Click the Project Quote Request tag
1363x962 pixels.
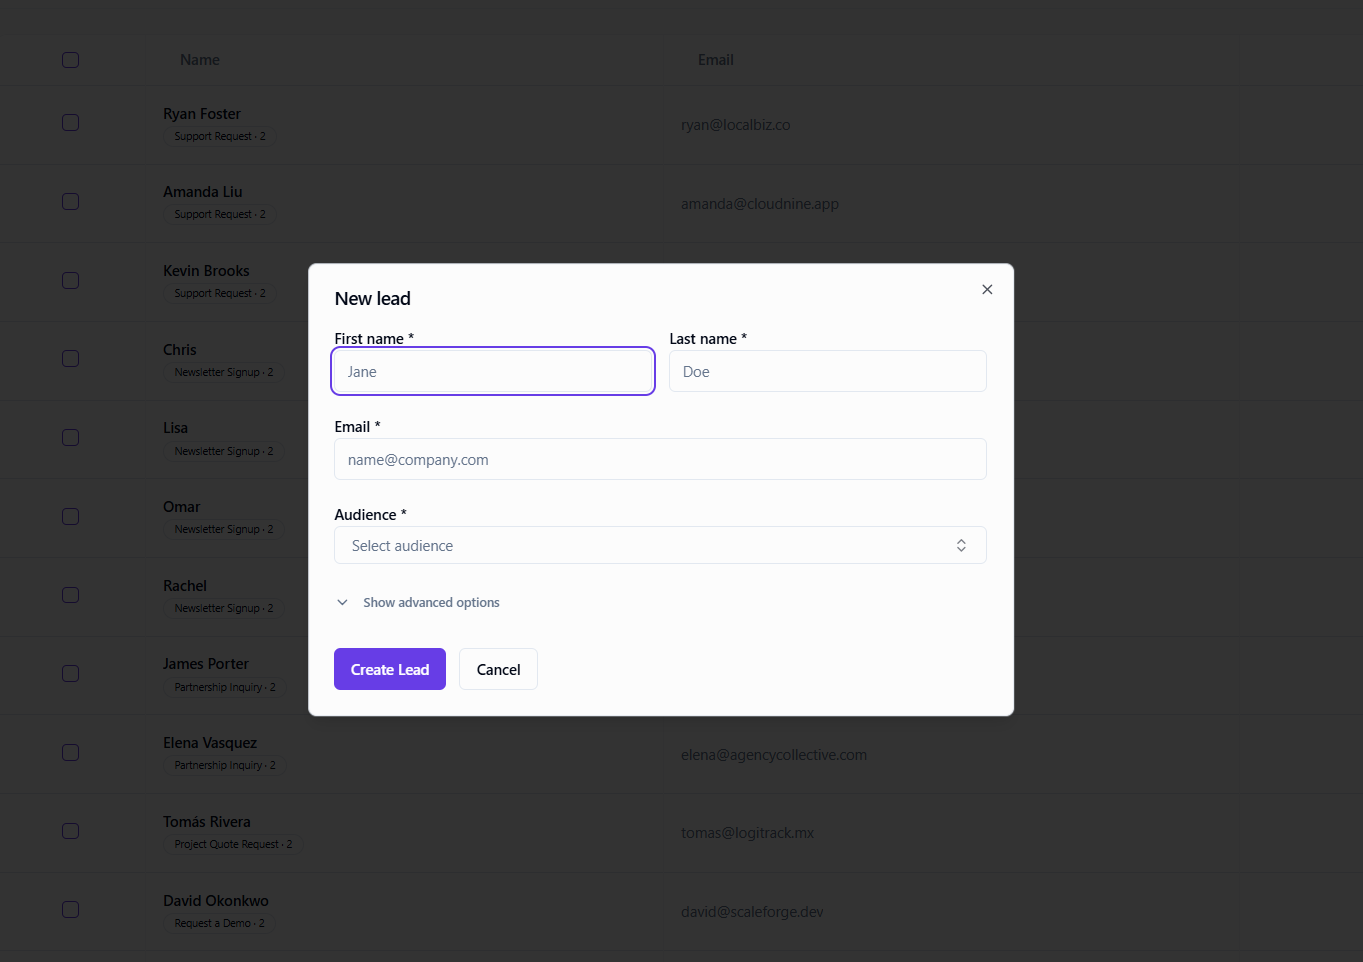[x=234, y=844]
